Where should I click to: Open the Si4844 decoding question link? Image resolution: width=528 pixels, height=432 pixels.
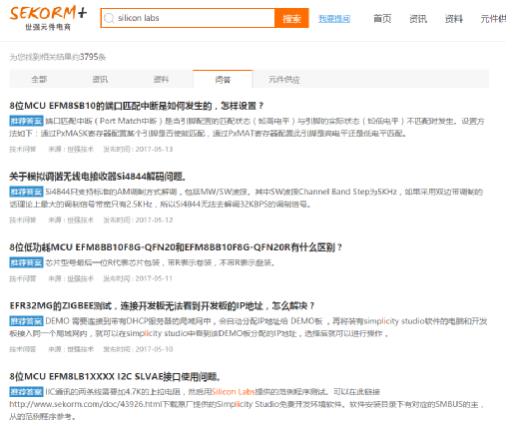coord(98,176)
